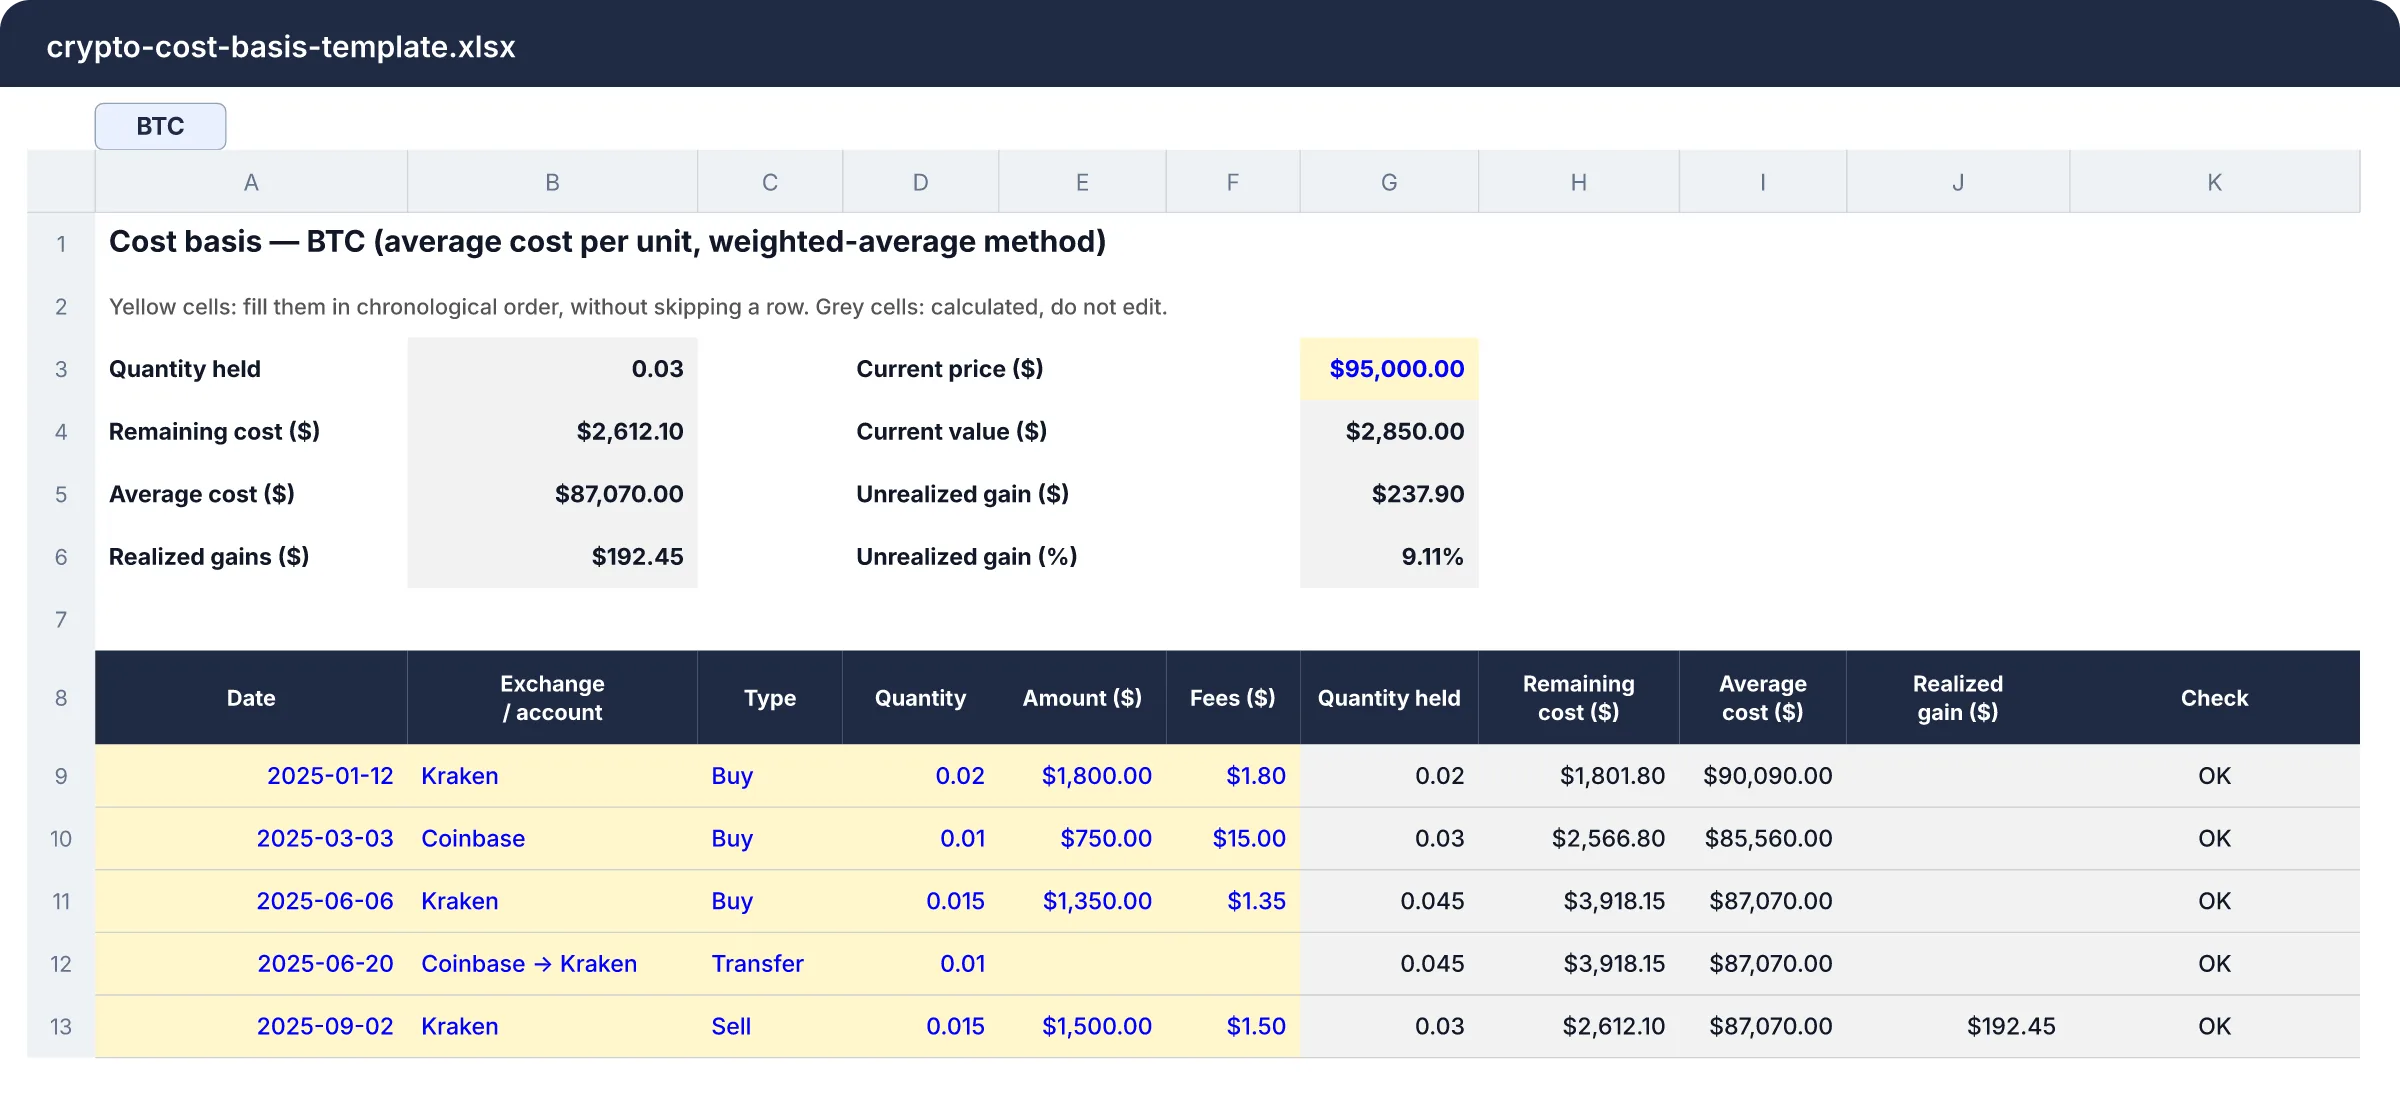The height and width of the screenshot is (1112, 2400).
Task: Click the Cost basis — BTC title cell
Action: (x=607, y=242)
